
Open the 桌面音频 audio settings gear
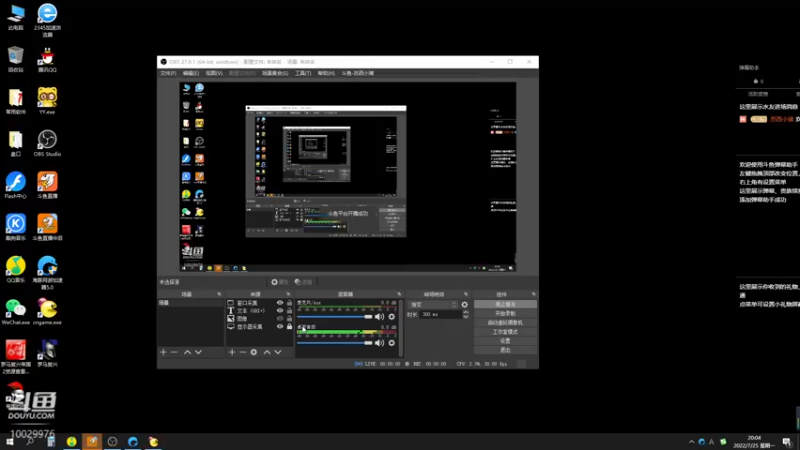[x=391, y=343]
